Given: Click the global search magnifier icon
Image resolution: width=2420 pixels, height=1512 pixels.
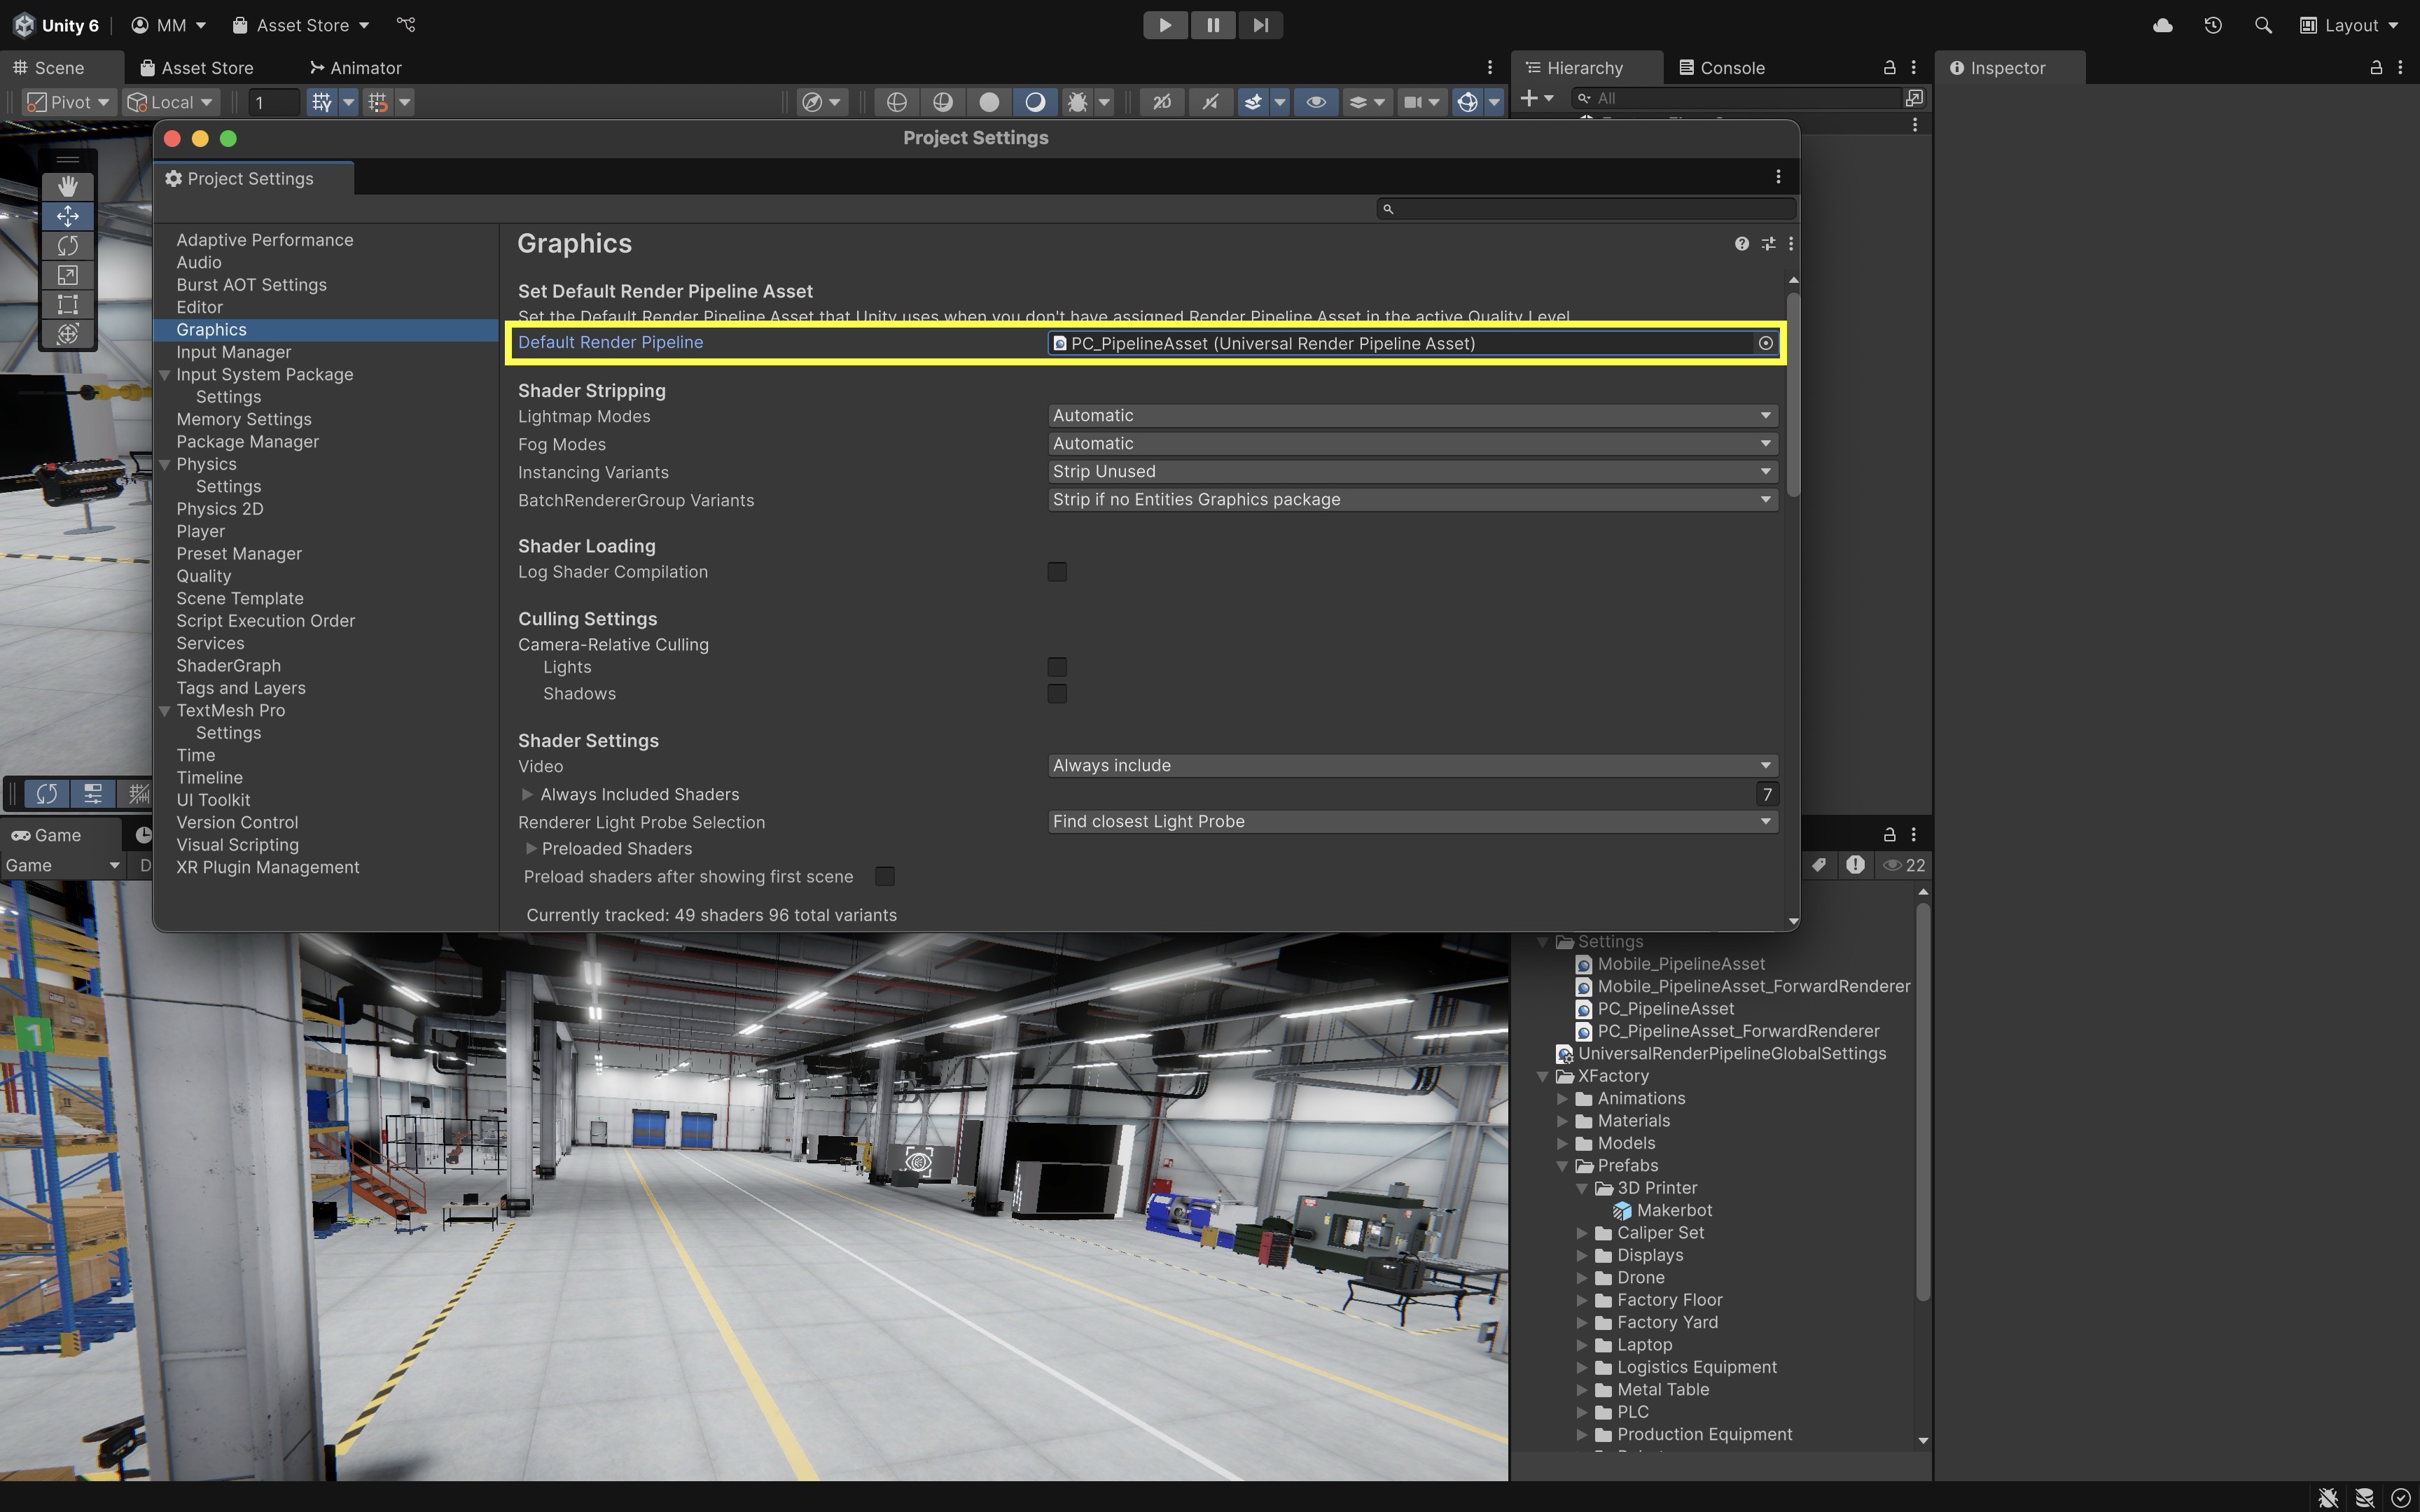Looking at the screenshot, I should coord(2263,25).
